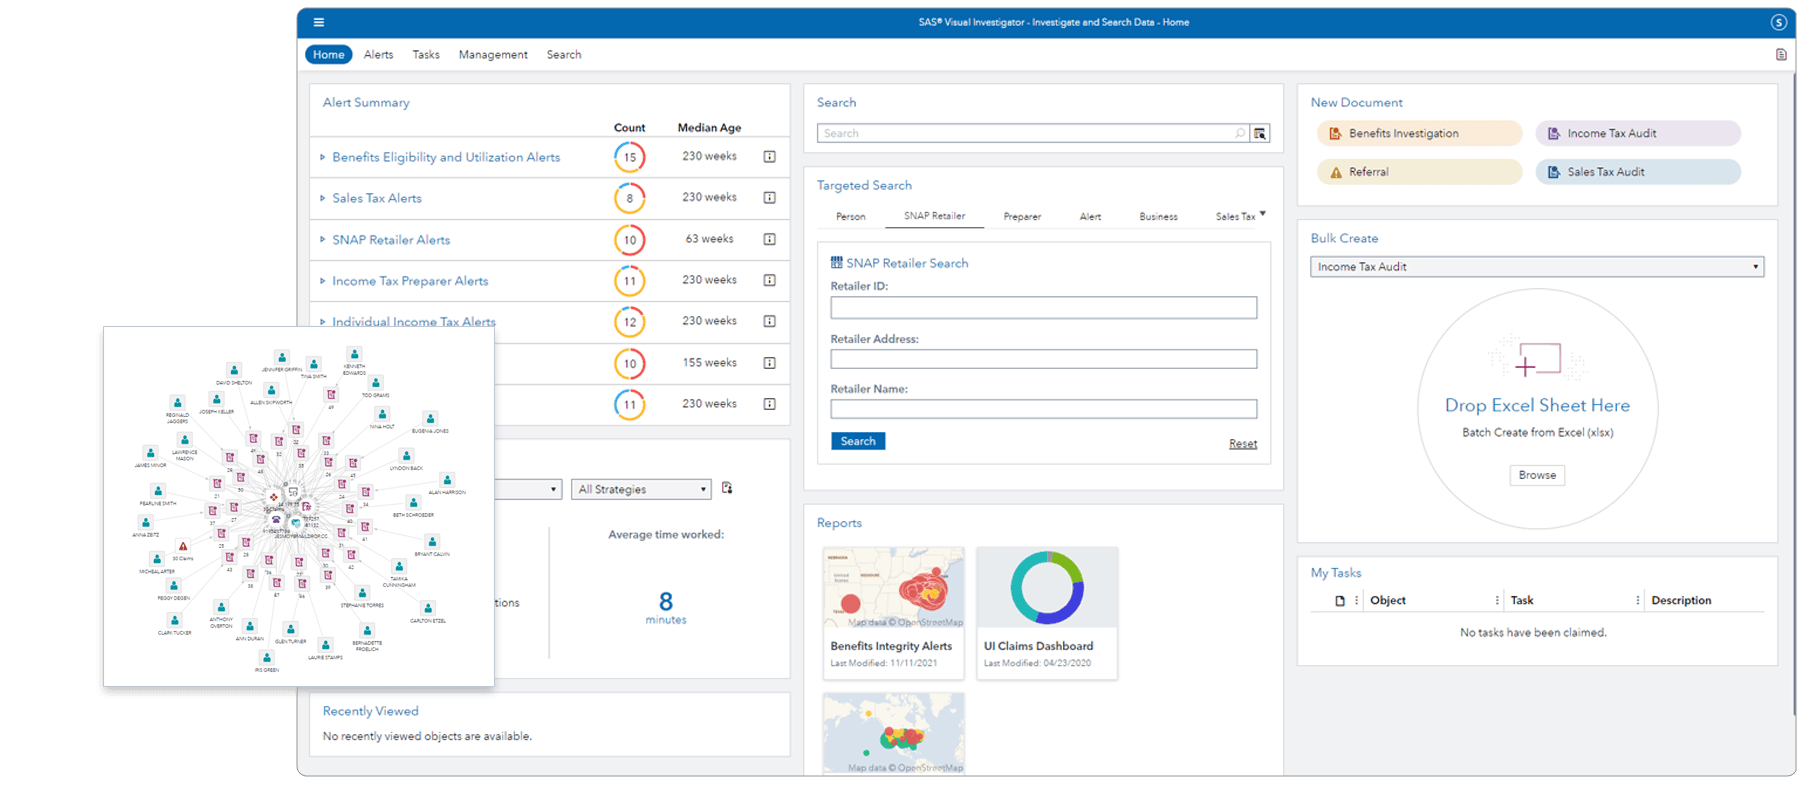Click the Browse button in Bulk Create

click(1537, 475)
